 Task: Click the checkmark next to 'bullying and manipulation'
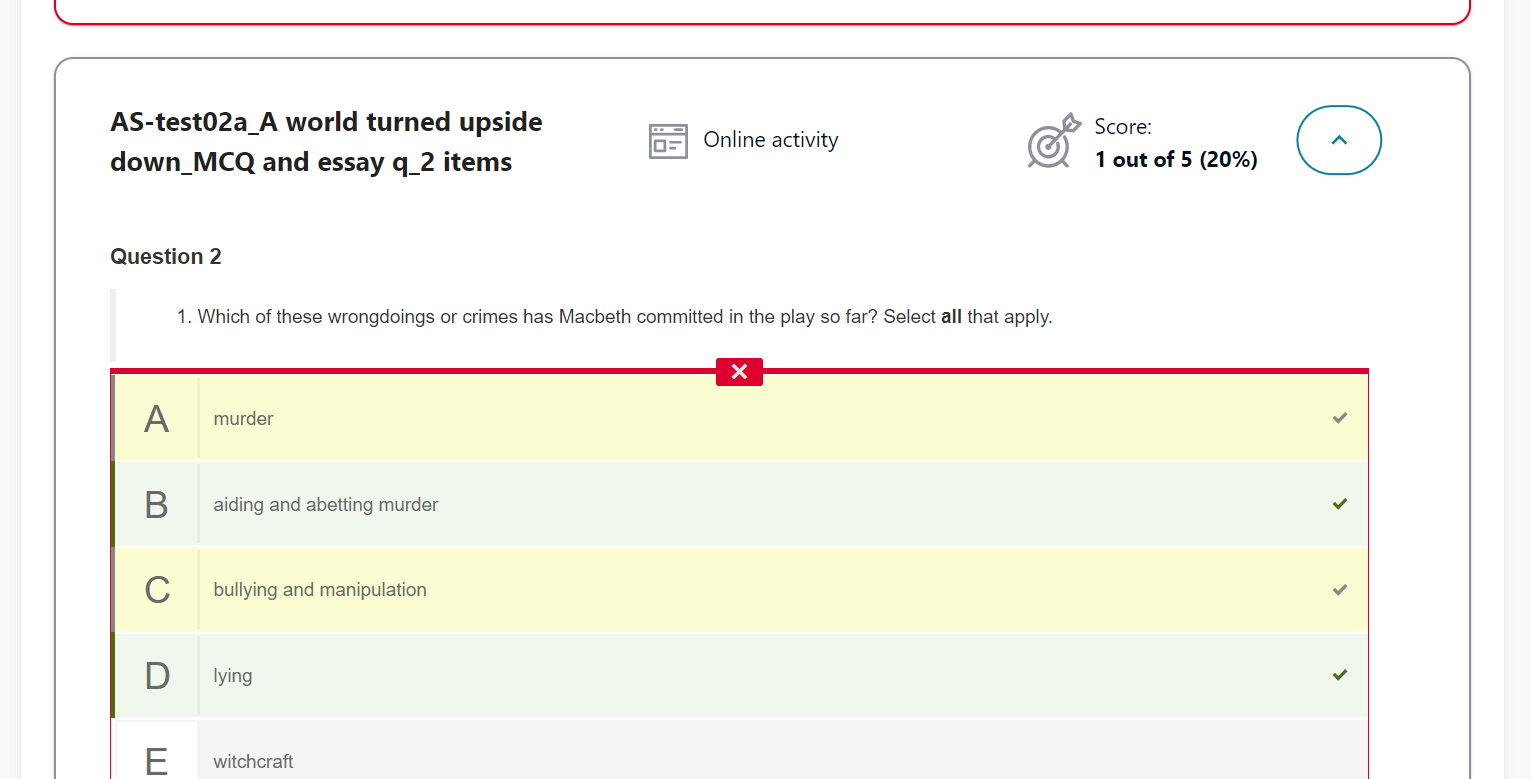[1339, 590]
